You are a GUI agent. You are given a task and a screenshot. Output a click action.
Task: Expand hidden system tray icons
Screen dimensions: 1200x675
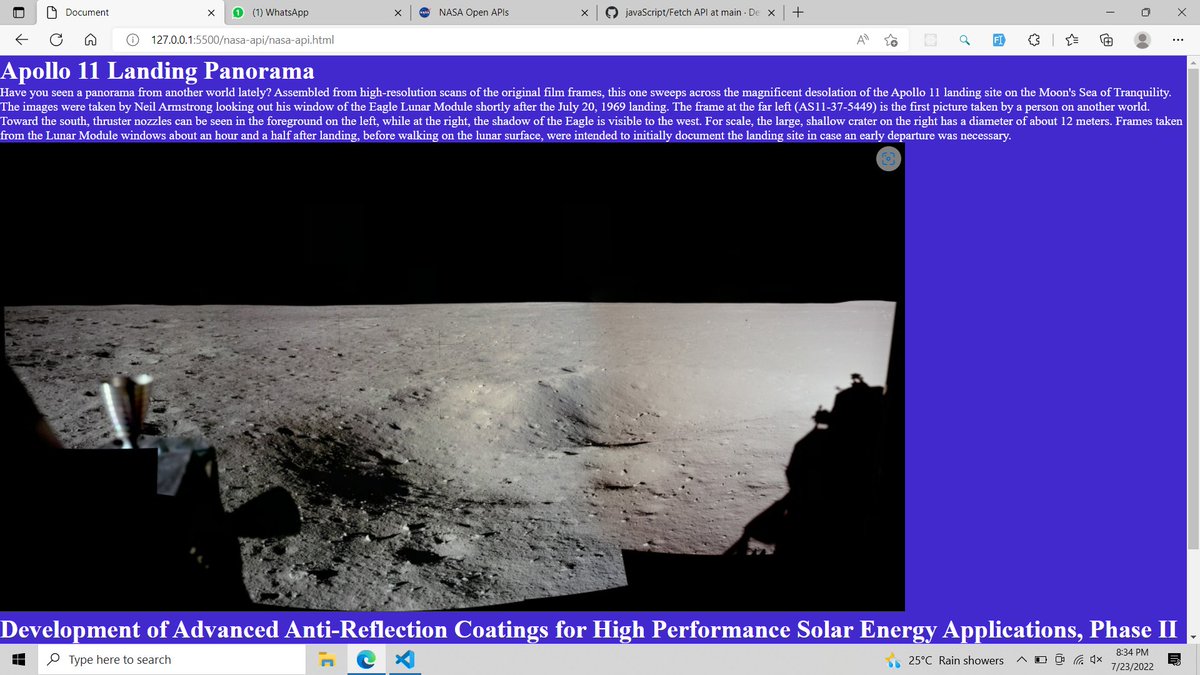[x=1021, y=660]
